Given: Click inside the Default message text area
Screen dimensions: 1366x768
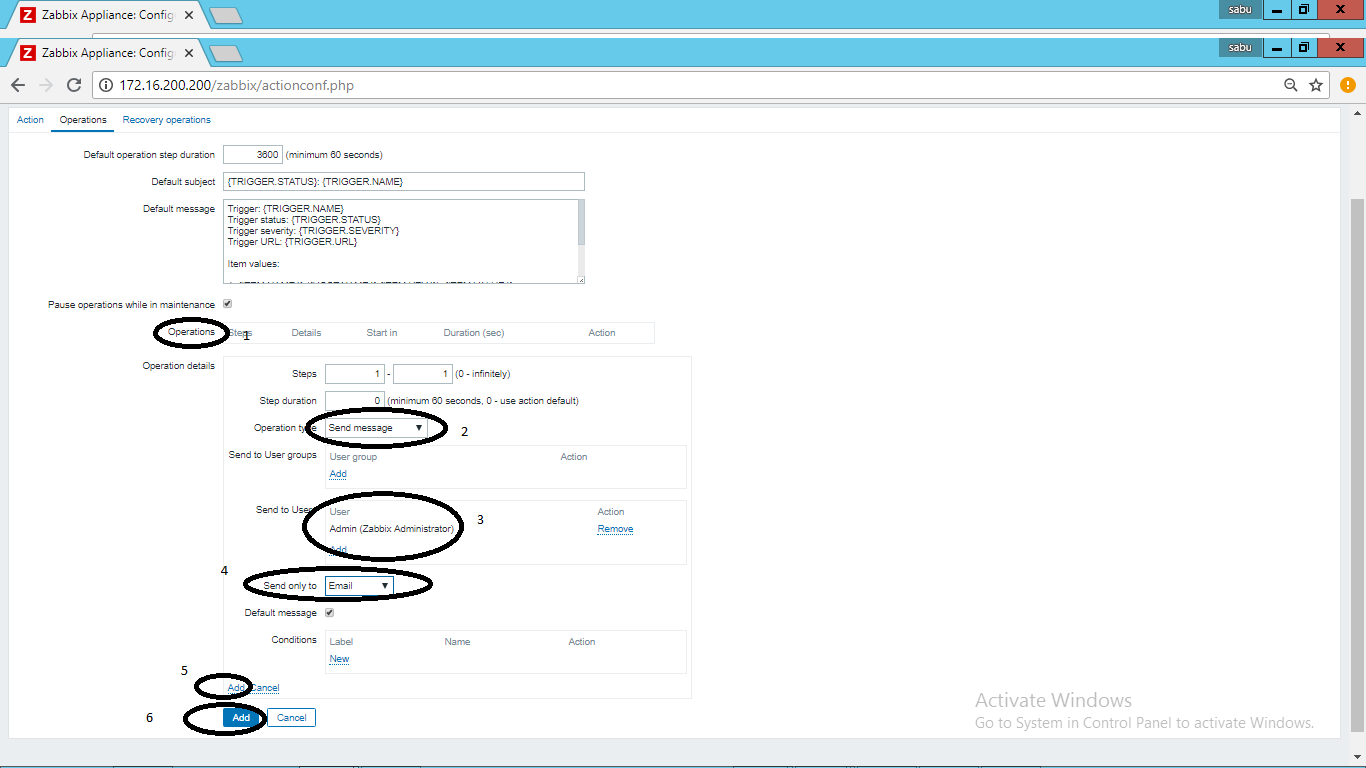Looking at the screenshot, I should click(400, 241).
